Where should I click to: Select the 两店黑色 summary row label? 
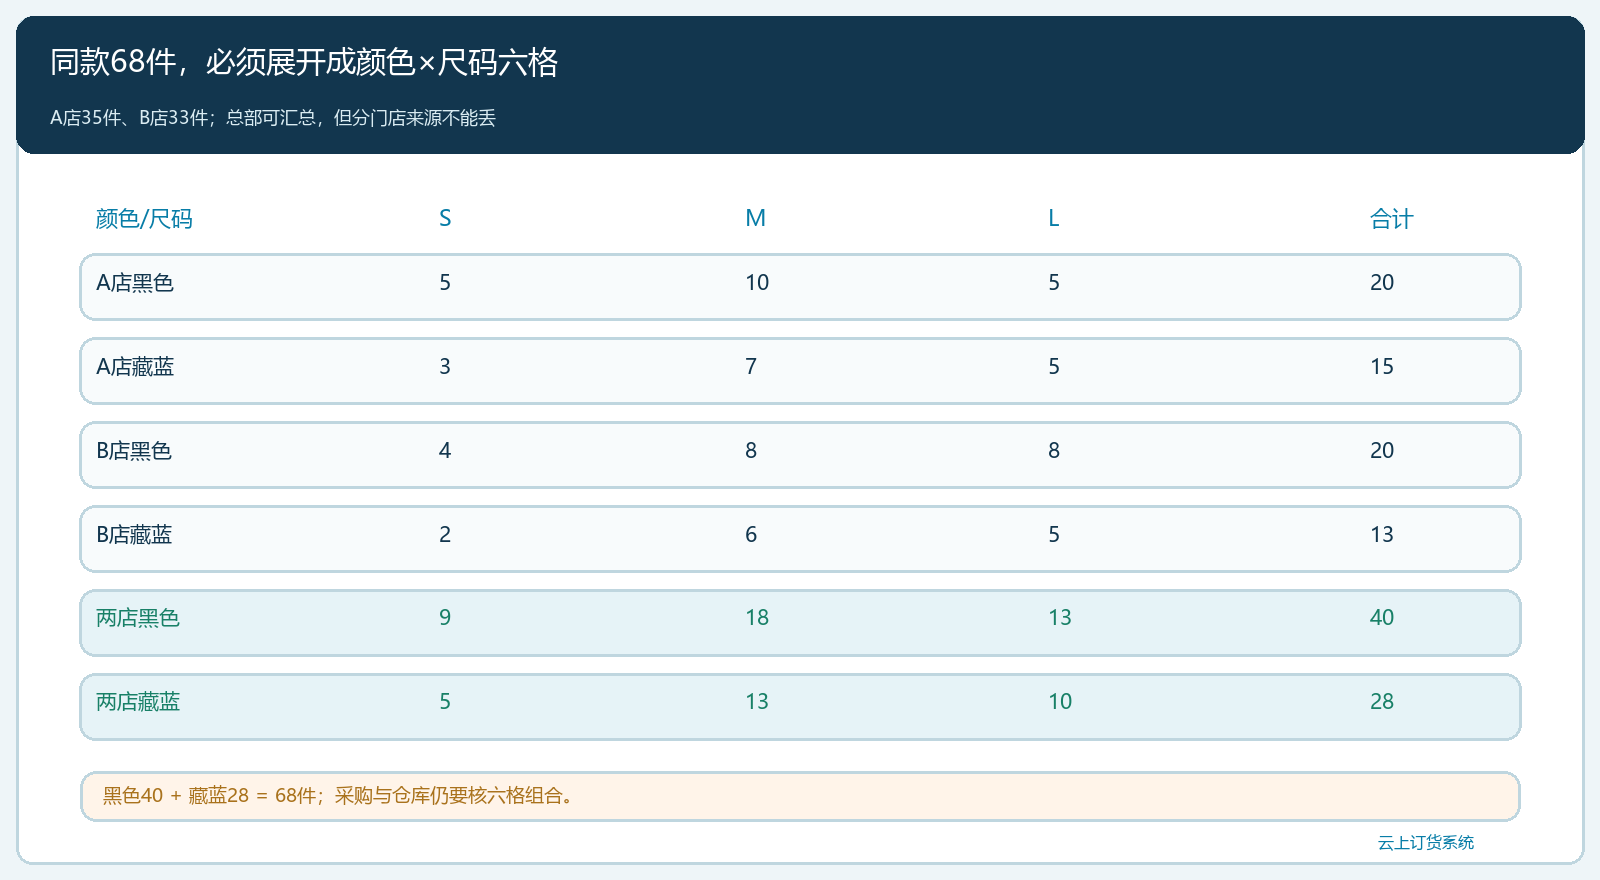coord(138,618)
